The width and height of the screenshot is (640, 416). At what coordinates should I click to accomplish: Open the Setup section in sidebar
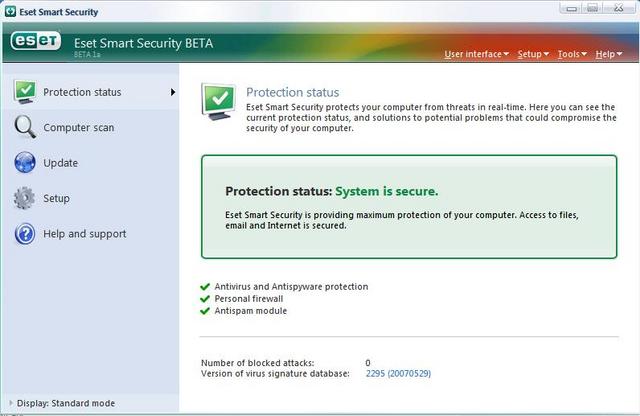tap(91, 198)
